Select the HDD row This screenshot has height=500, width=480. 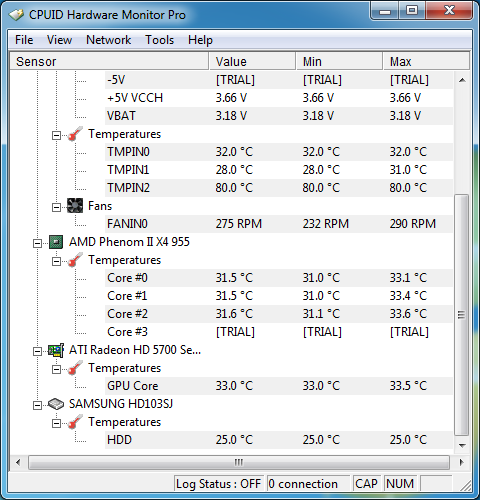279,440
